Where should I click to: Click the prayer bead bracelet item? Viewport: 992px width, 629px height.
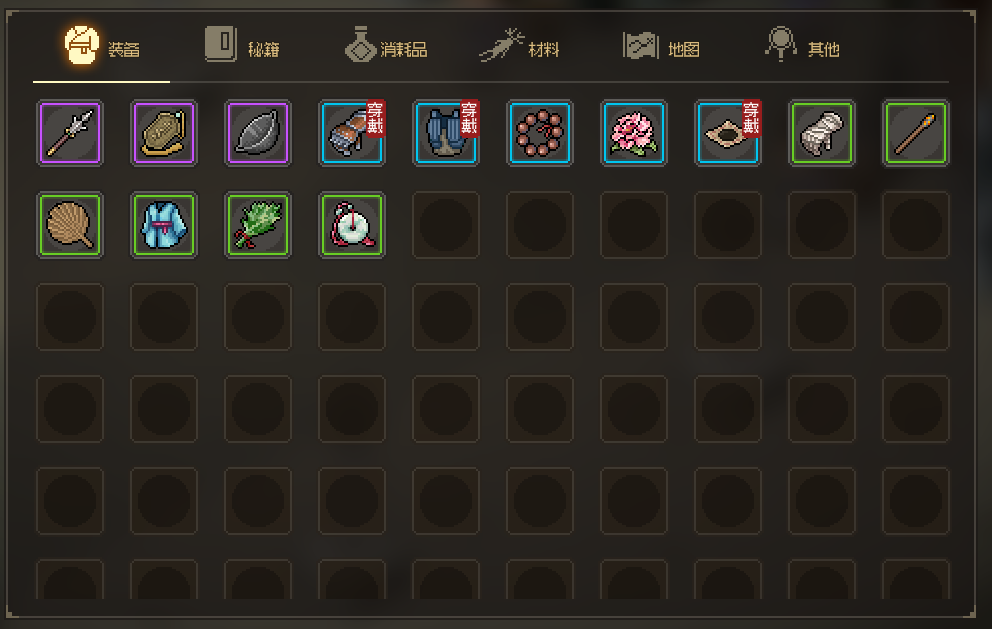540,133
